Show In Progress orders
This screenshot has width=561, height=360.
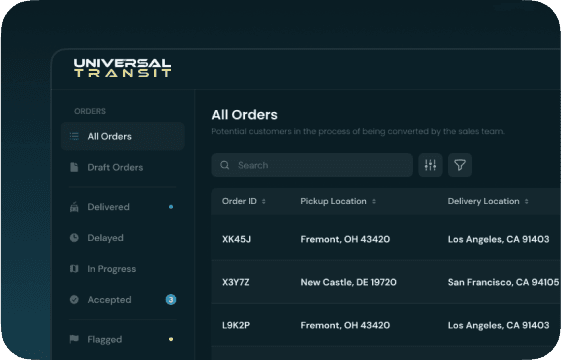112,269
